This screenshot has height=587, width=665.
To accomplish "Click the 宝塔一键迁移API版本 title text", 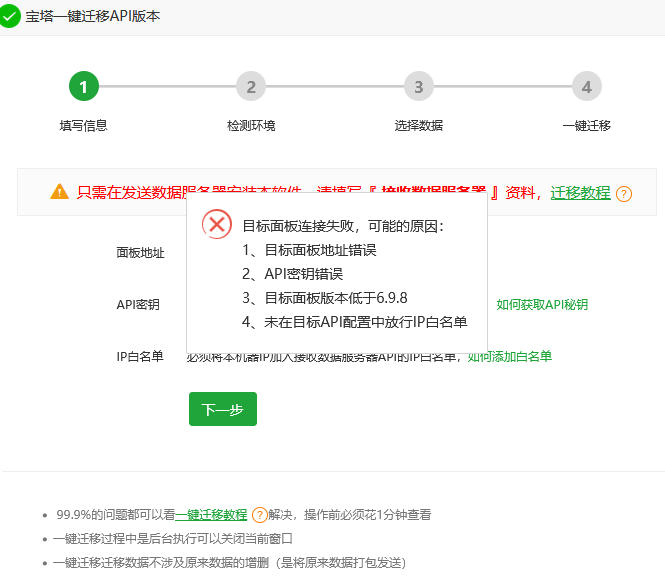I will [93, 16].
